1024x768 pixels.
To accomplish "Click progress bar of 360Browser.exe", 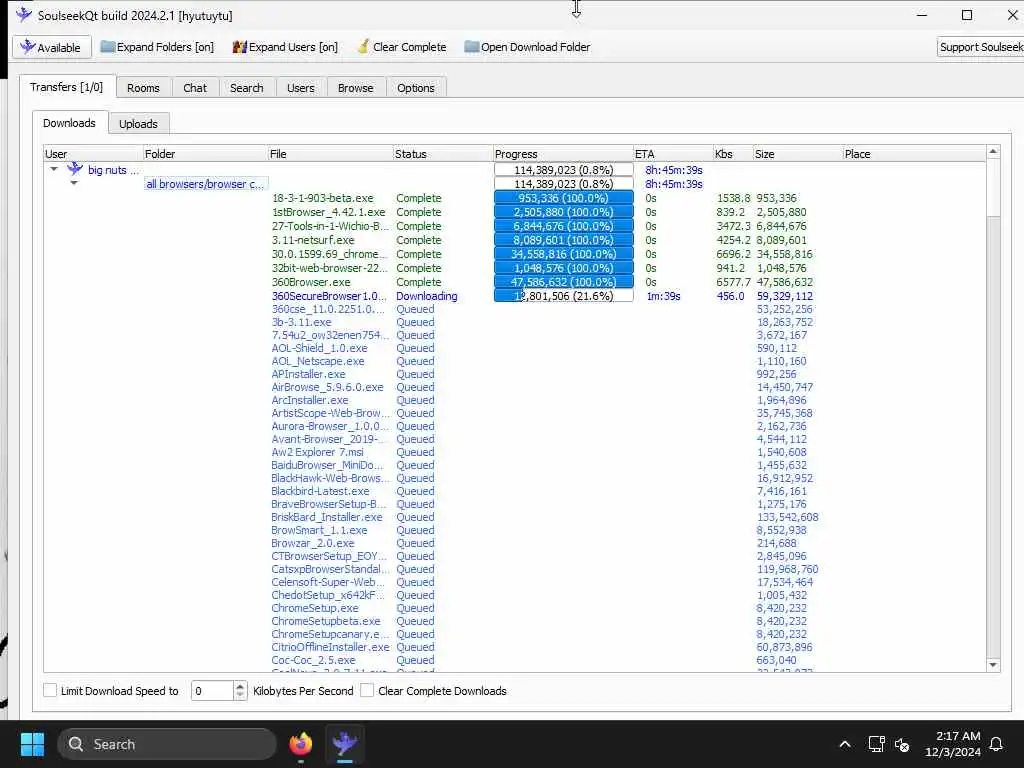I will click(564, 282).
